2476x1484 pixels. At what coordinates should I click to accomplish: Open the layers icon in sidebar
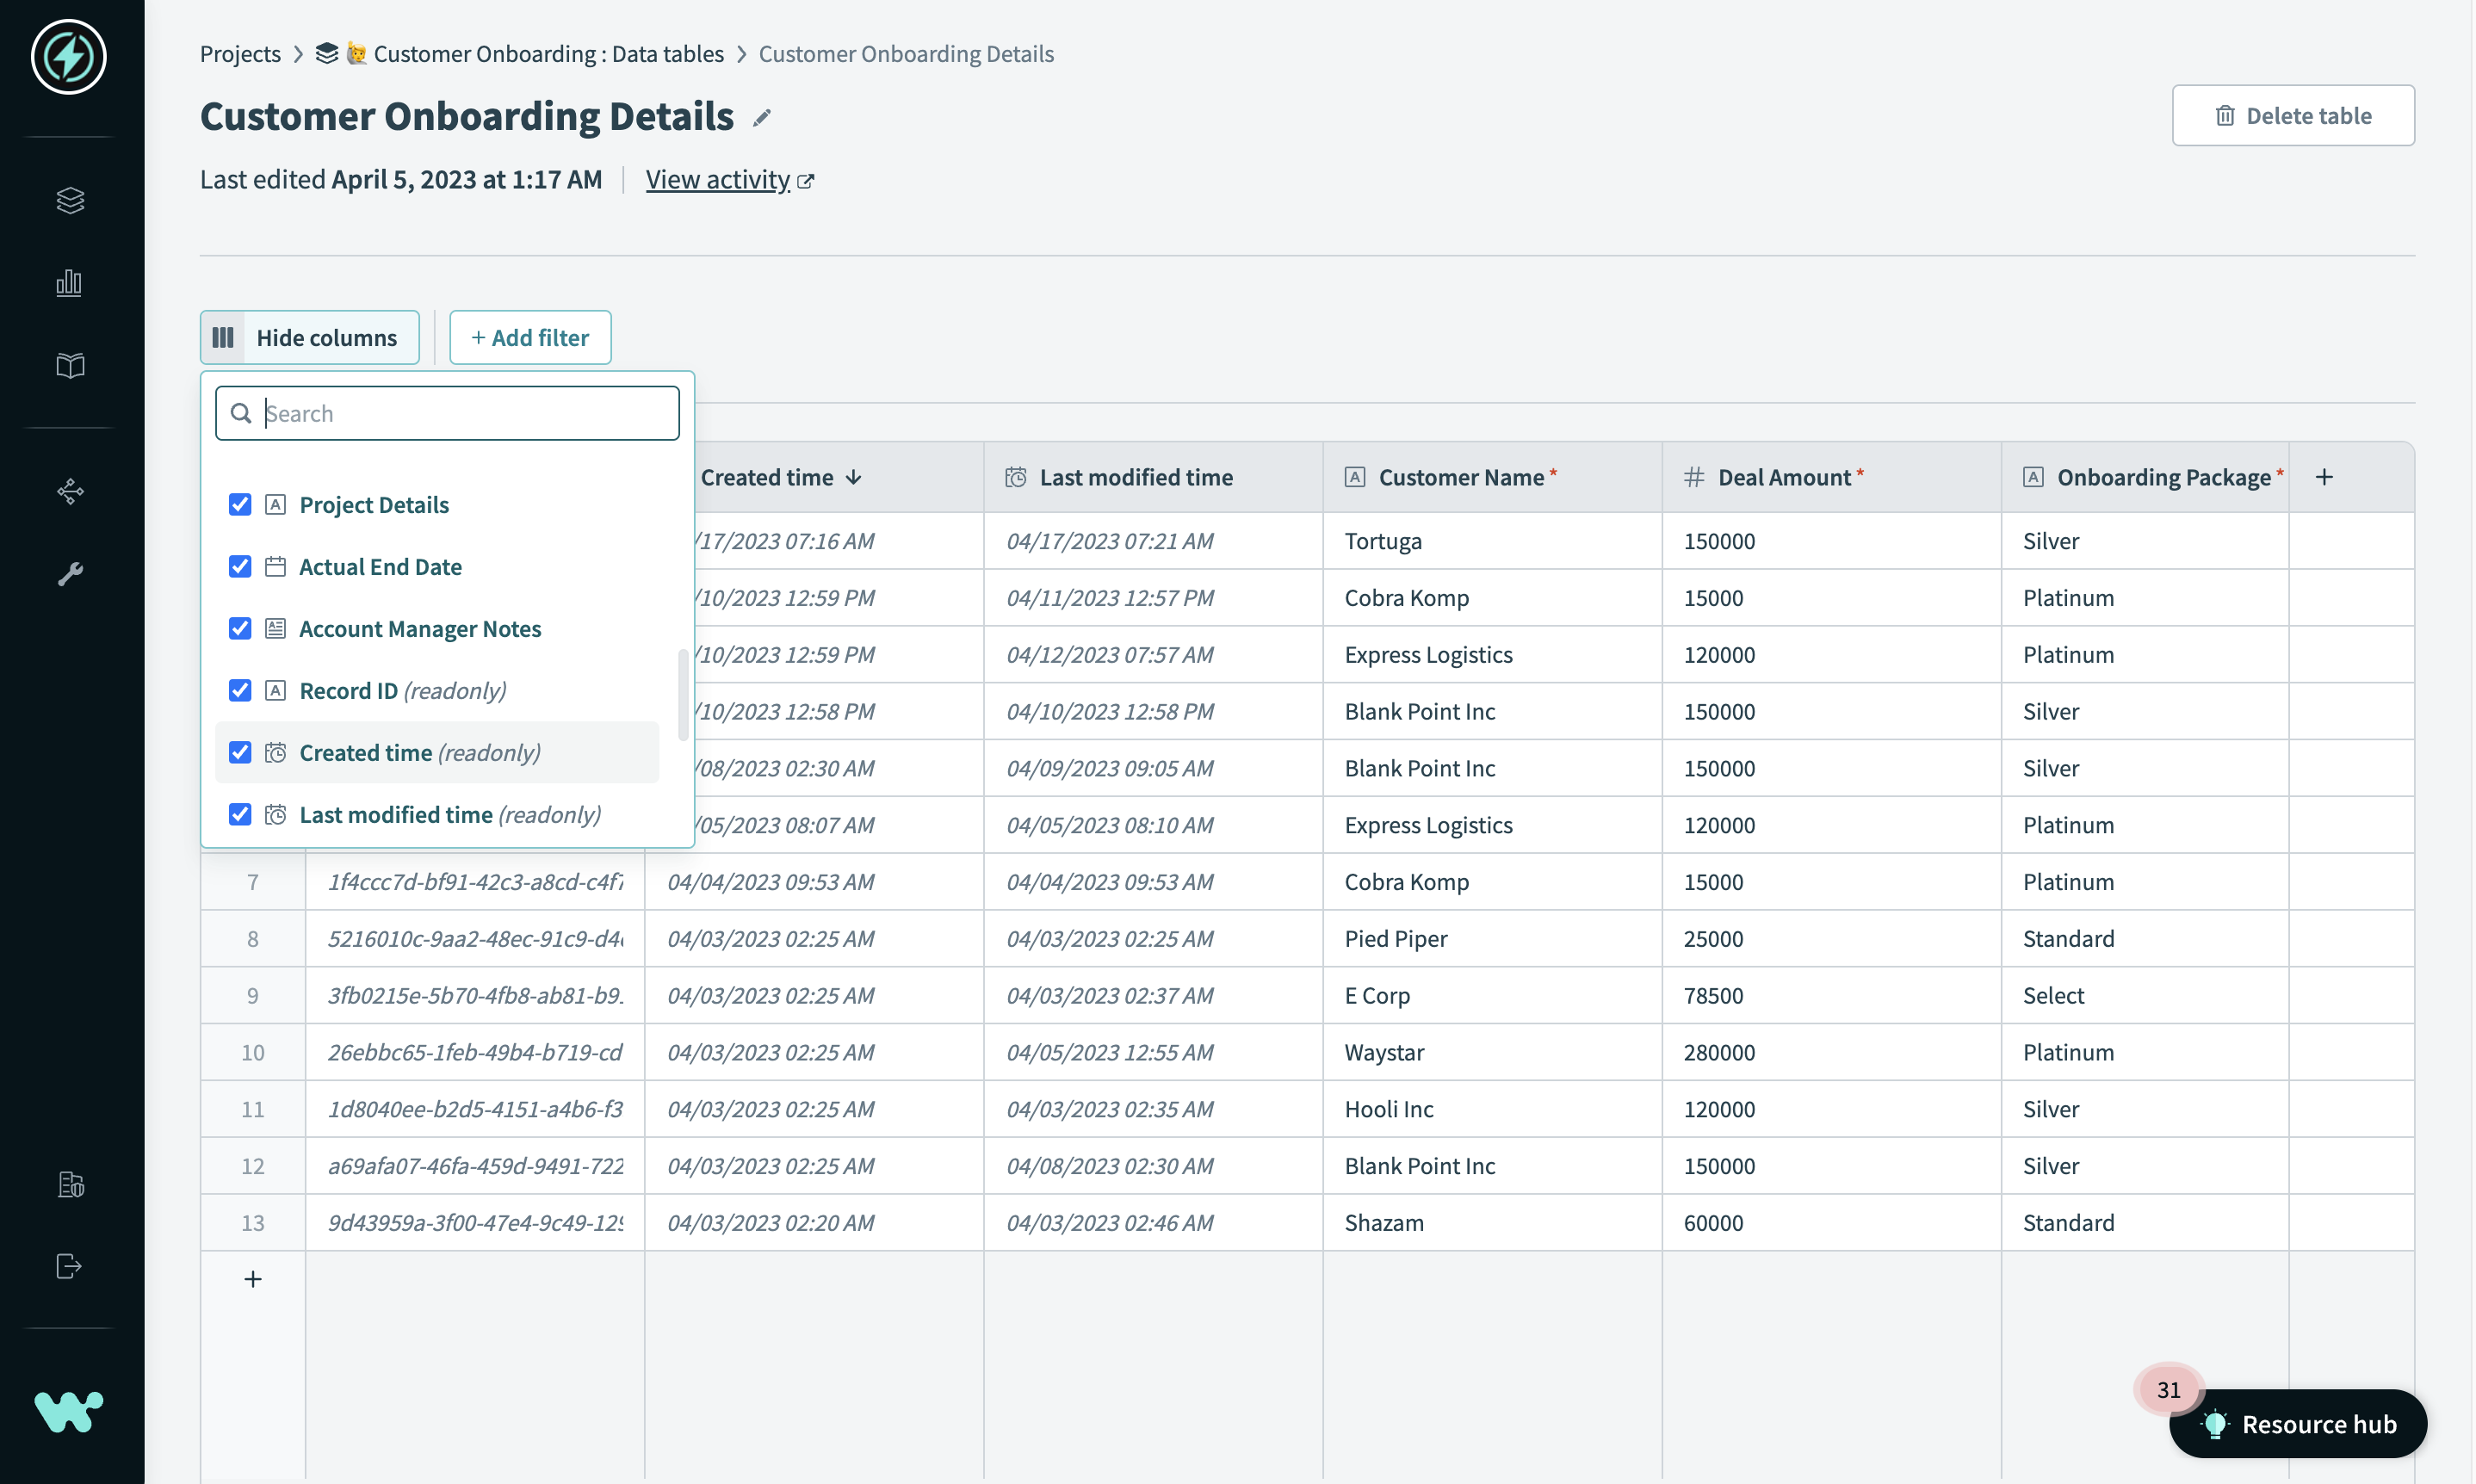point(70,200)
